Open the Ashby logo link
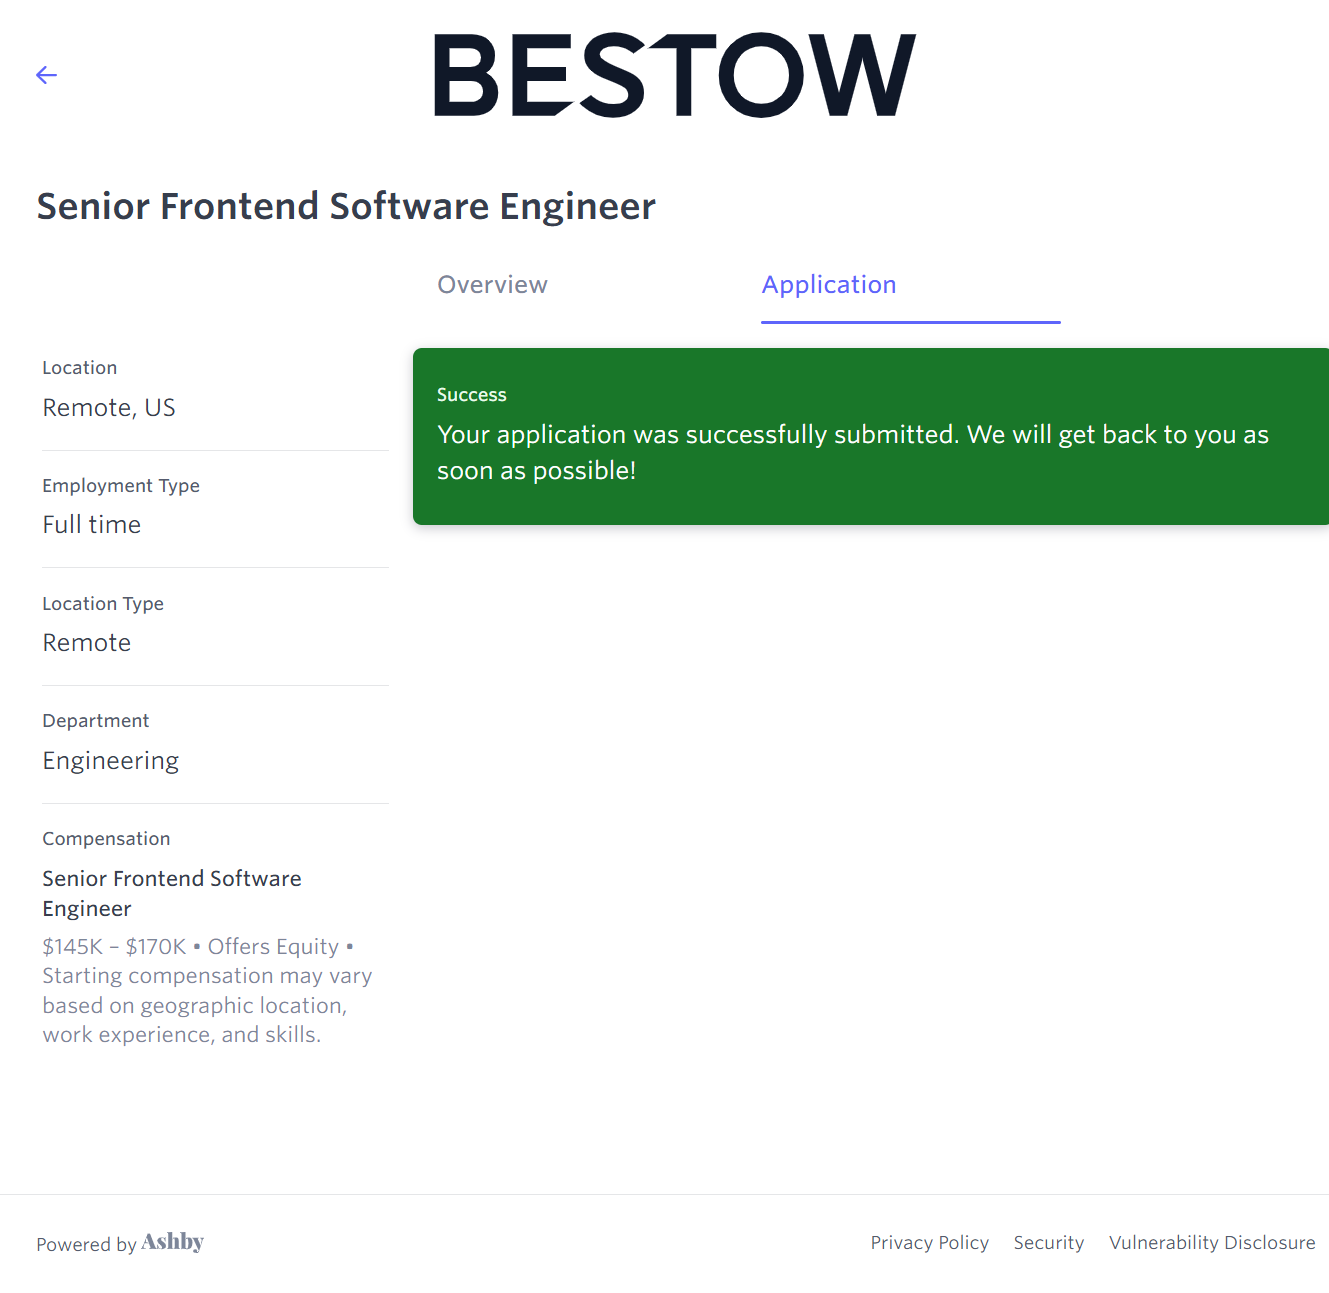1329x1293 pixels. point(173,1242)
